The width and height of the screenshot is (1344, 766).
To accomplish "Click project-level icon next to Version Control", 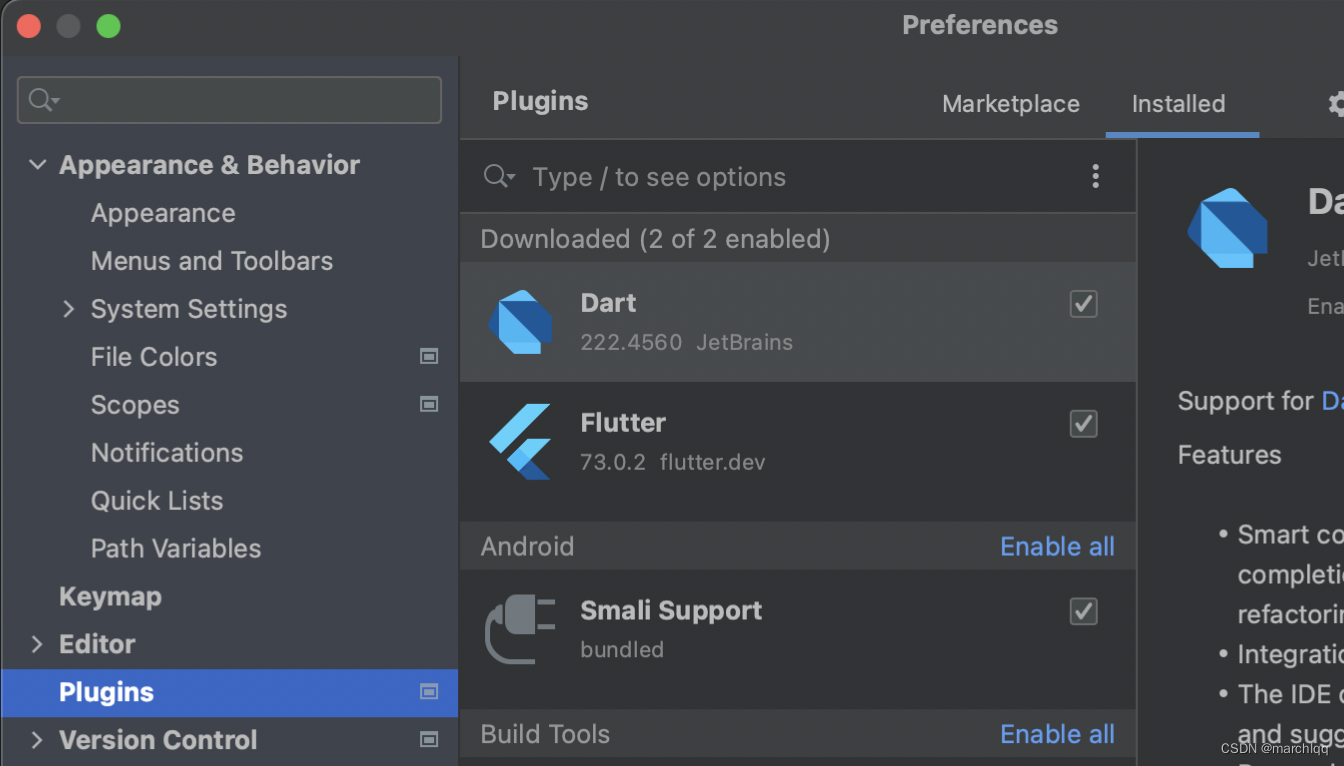I will pyautogui.click(x=429, y=739).
